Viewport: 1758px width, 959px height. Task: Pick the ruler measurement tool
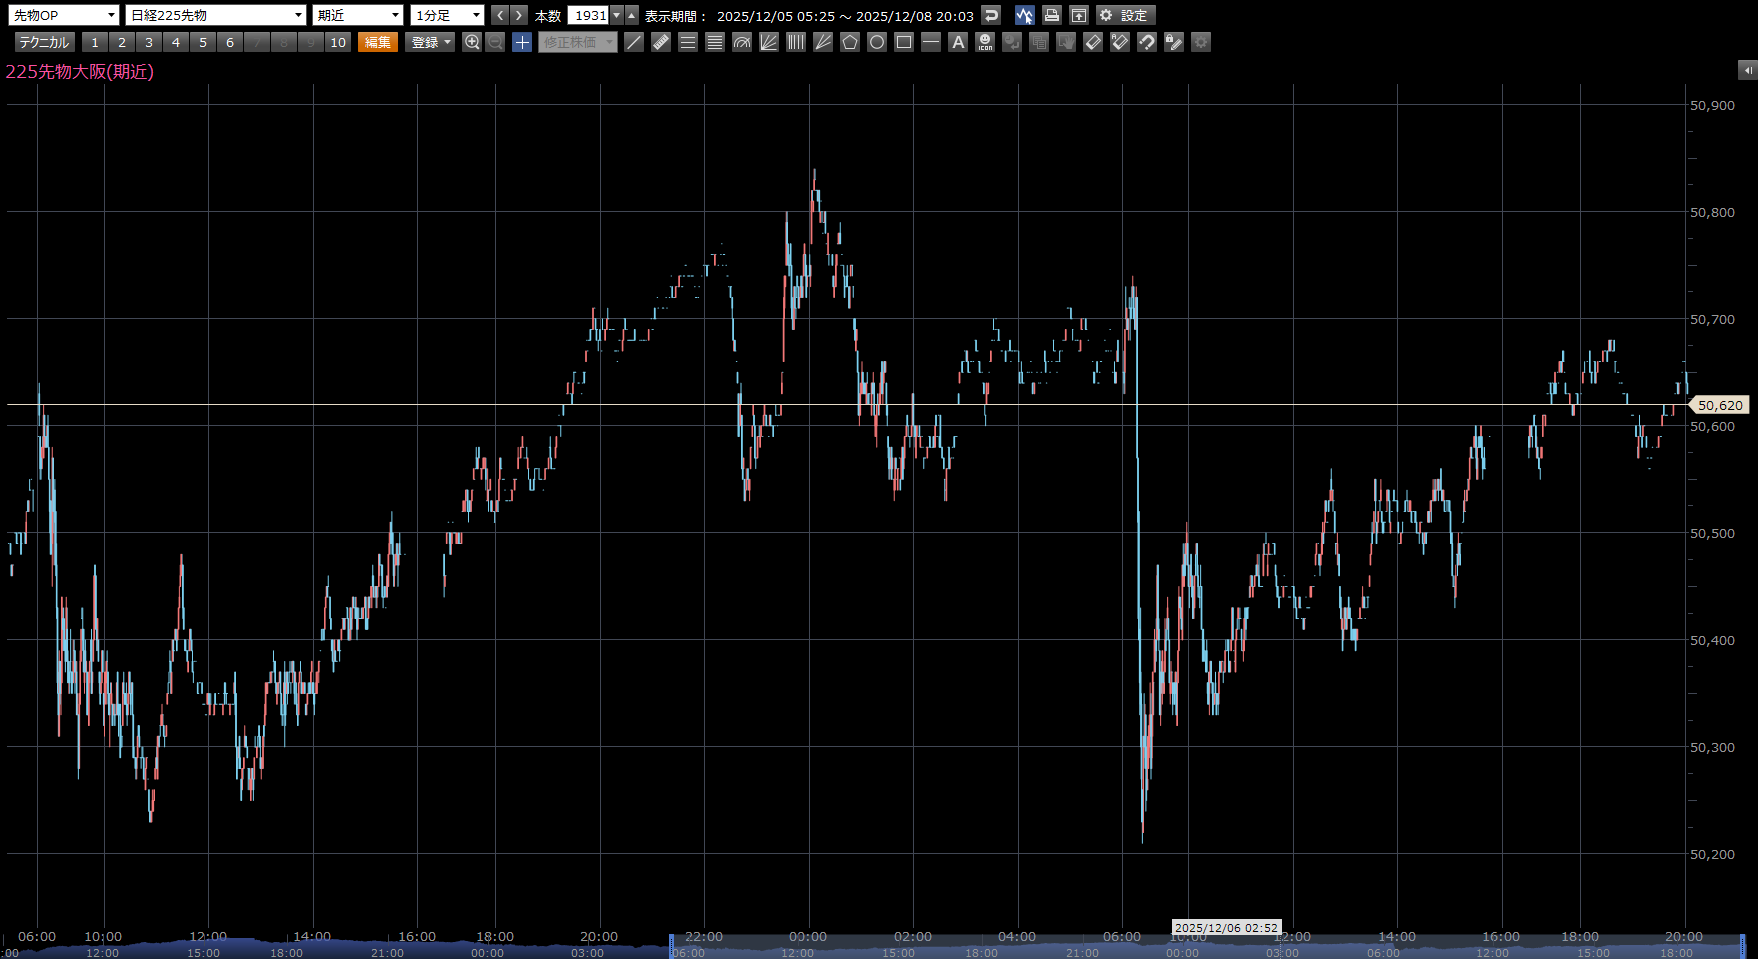(661, 42)
